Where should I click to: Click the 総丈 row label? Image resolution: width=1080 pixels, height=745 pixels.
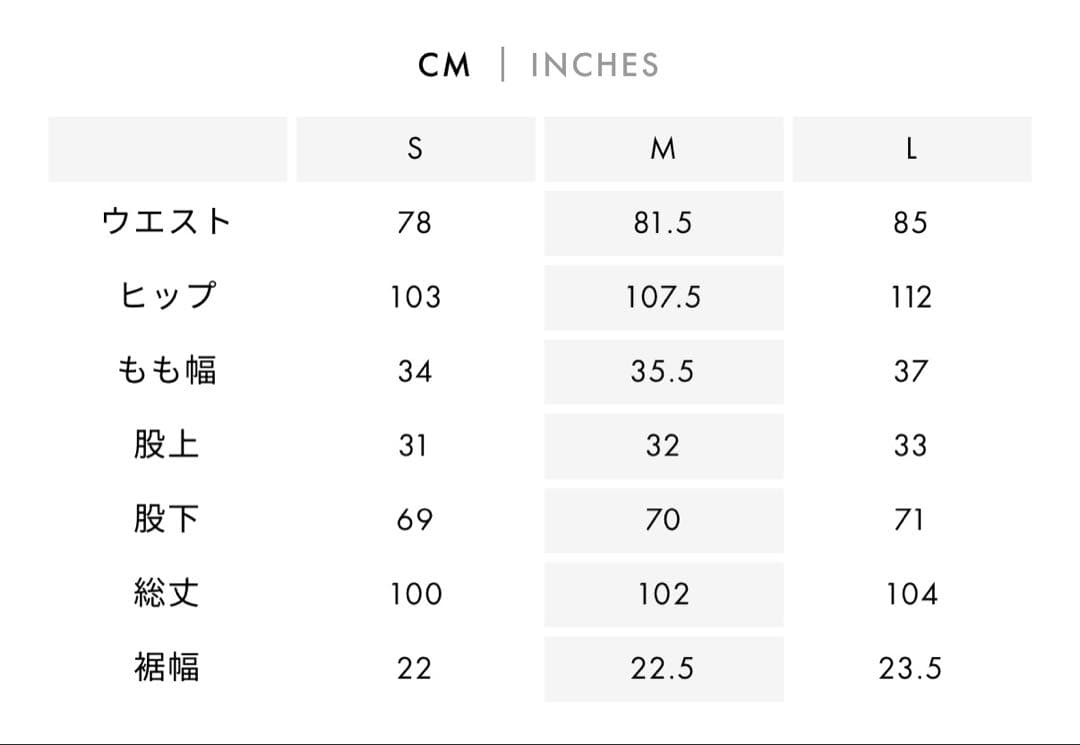click(x=167, y=593)
